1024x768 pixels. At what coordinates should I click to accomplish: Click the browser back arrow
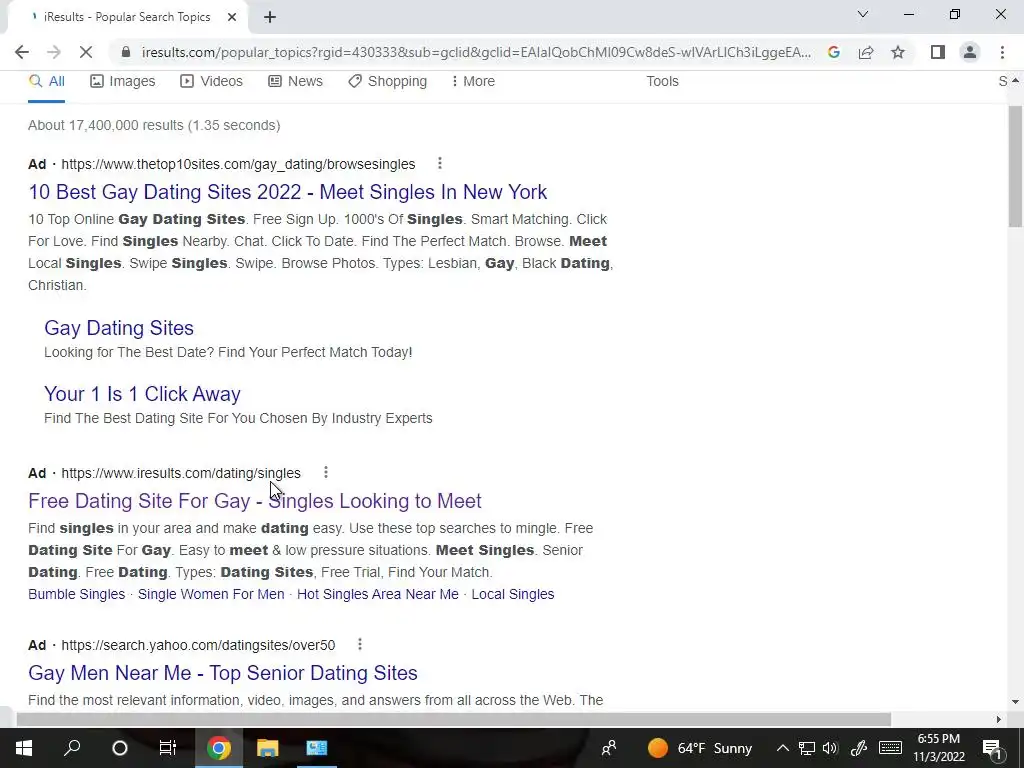[22, 52]
